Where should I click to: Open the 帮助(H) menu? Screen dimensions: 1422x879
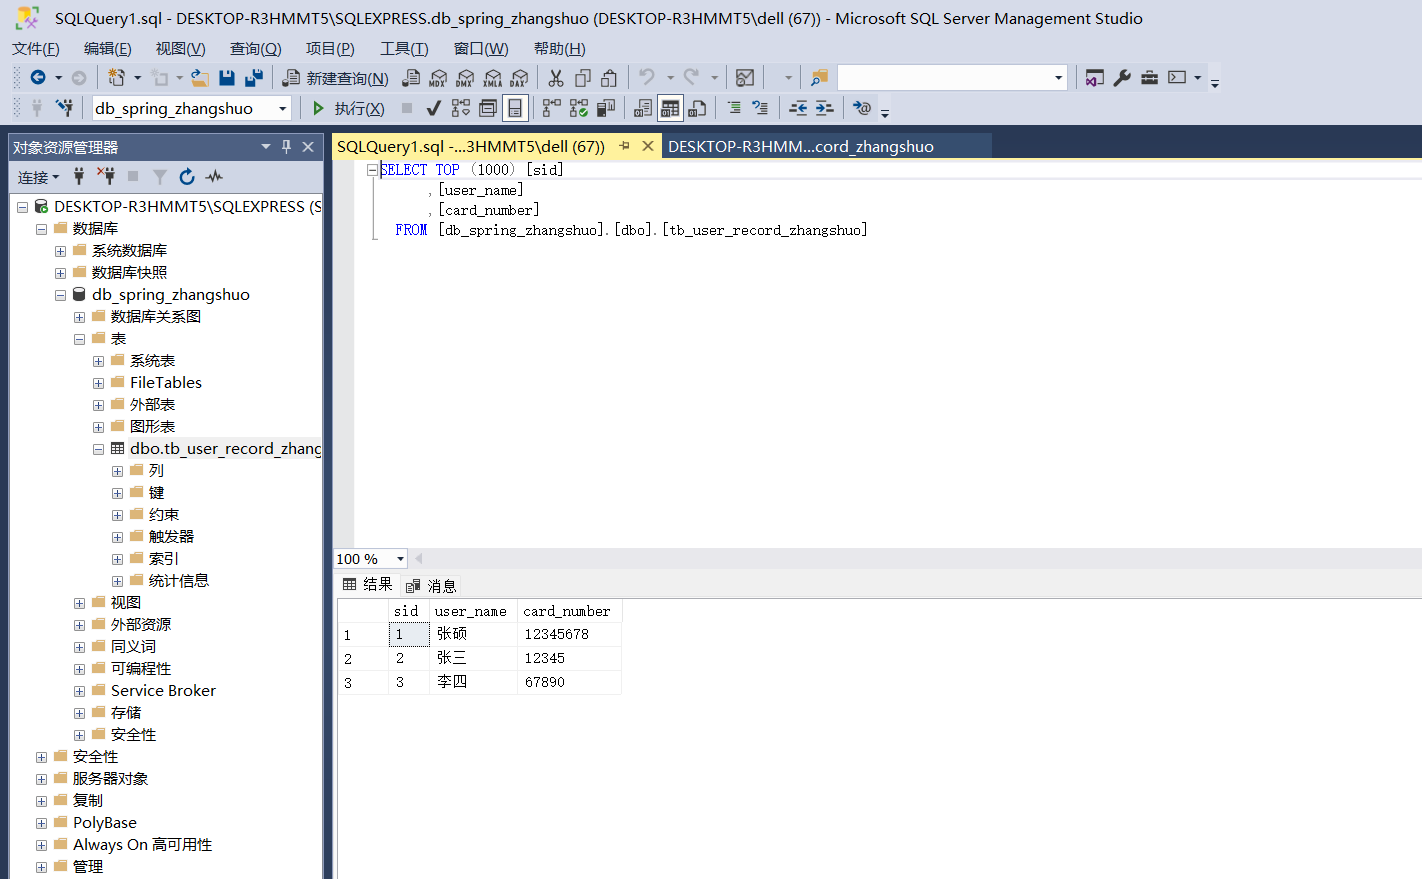pos(560,49)
